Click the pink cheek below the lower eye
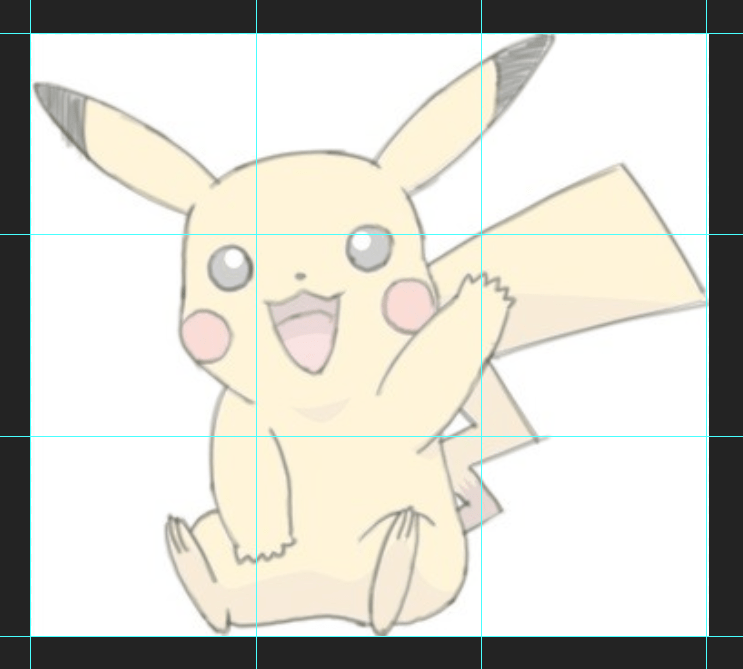 tap(206, 336)
